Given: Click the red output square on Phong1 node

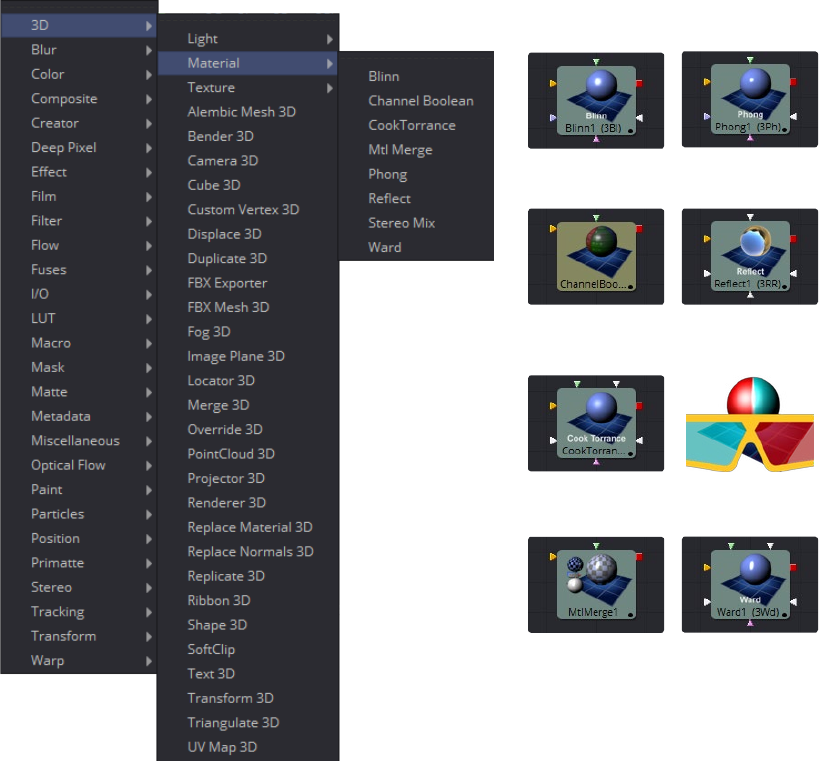Looking at the screenshot, I should pyautogui.click(x=793, y=82).
